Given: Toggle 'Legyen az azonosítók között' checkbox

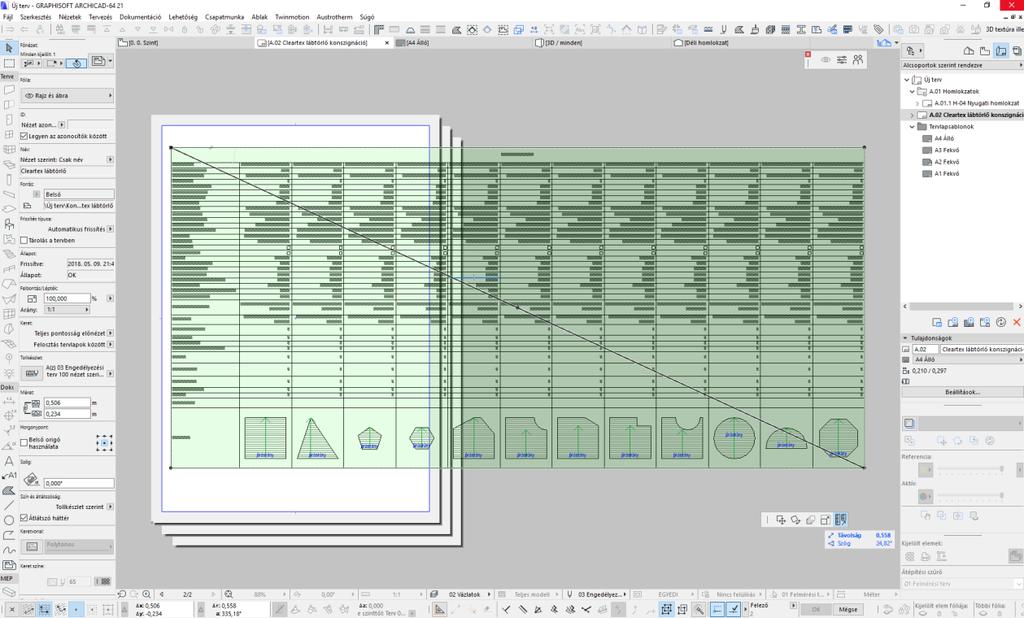Looking at the screenshot, I should (24, 136).
